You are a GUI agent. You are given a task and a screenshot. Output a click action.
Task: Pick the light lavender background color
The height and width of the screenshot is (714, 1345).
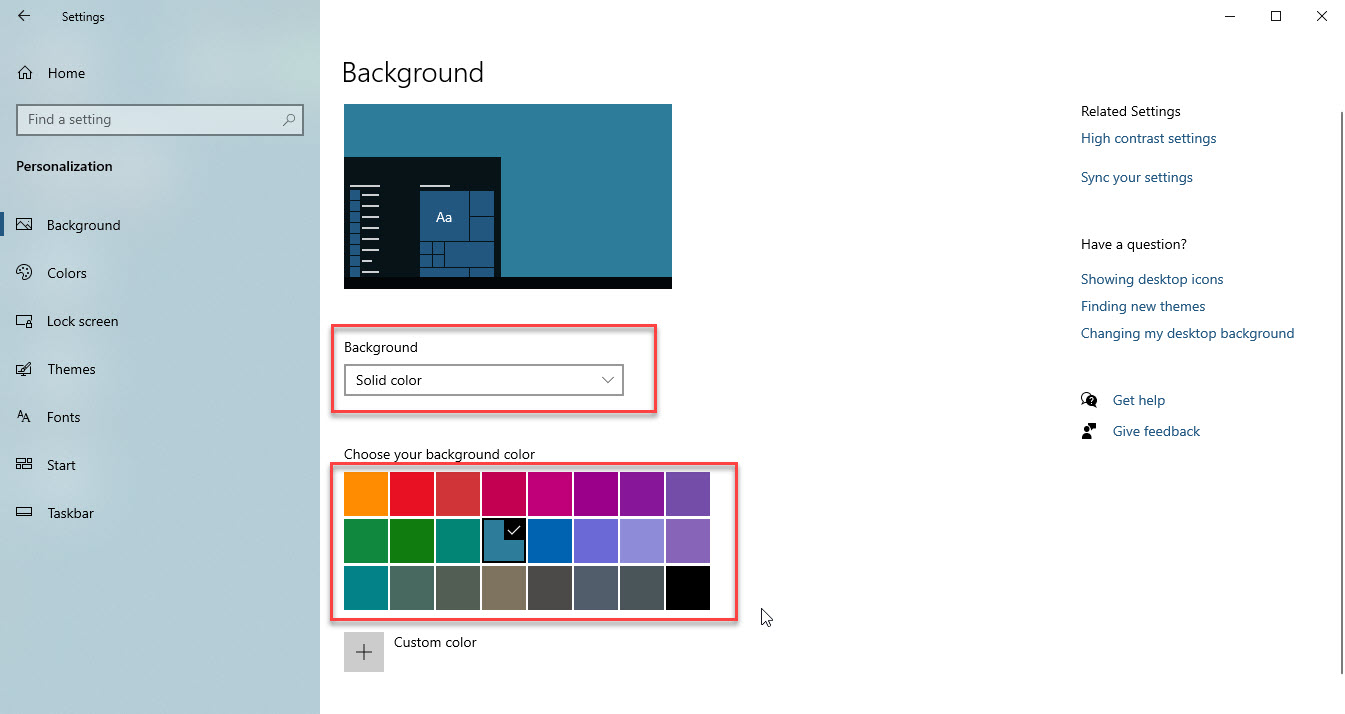pos(642,541)
